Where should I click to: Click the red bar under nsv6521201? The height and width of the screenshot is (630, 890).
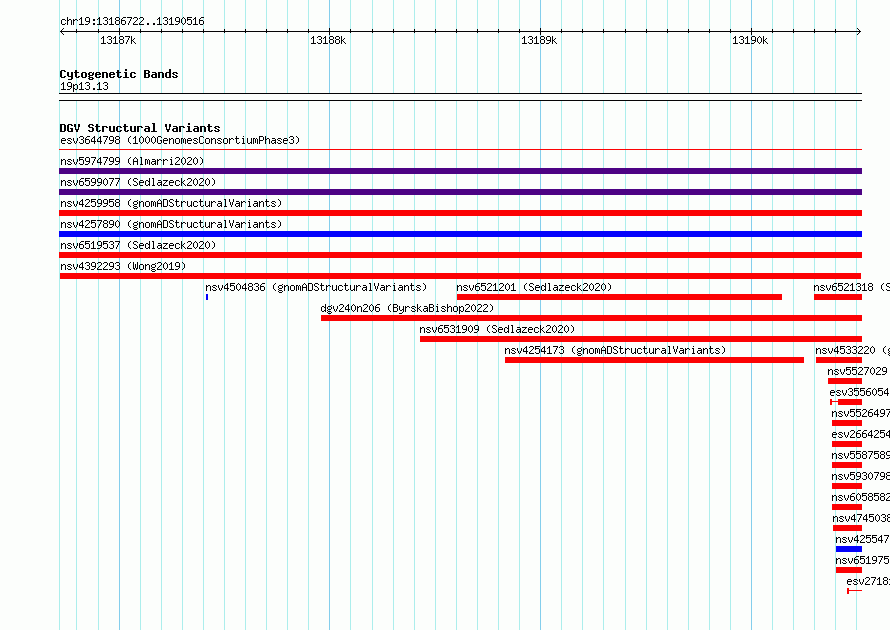point(619,297)
